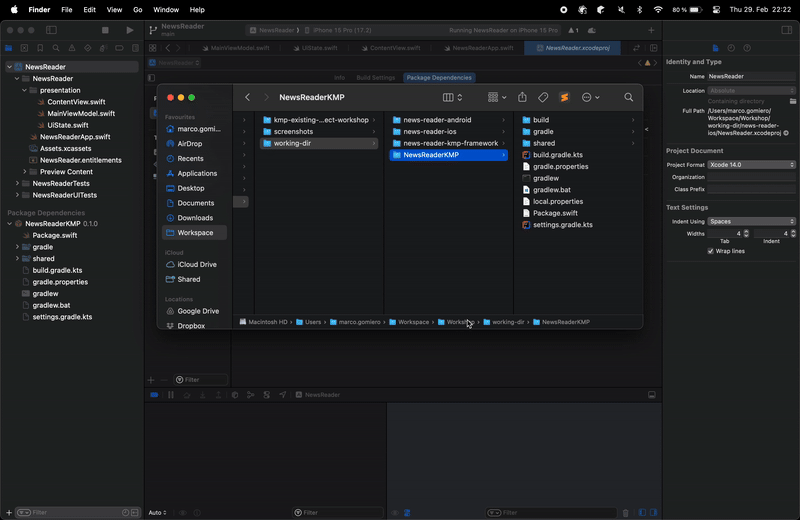Open Control Center in menu bar
Image resolution: width=800 pixels, height=520 pixels.
[x=716, y=10]
